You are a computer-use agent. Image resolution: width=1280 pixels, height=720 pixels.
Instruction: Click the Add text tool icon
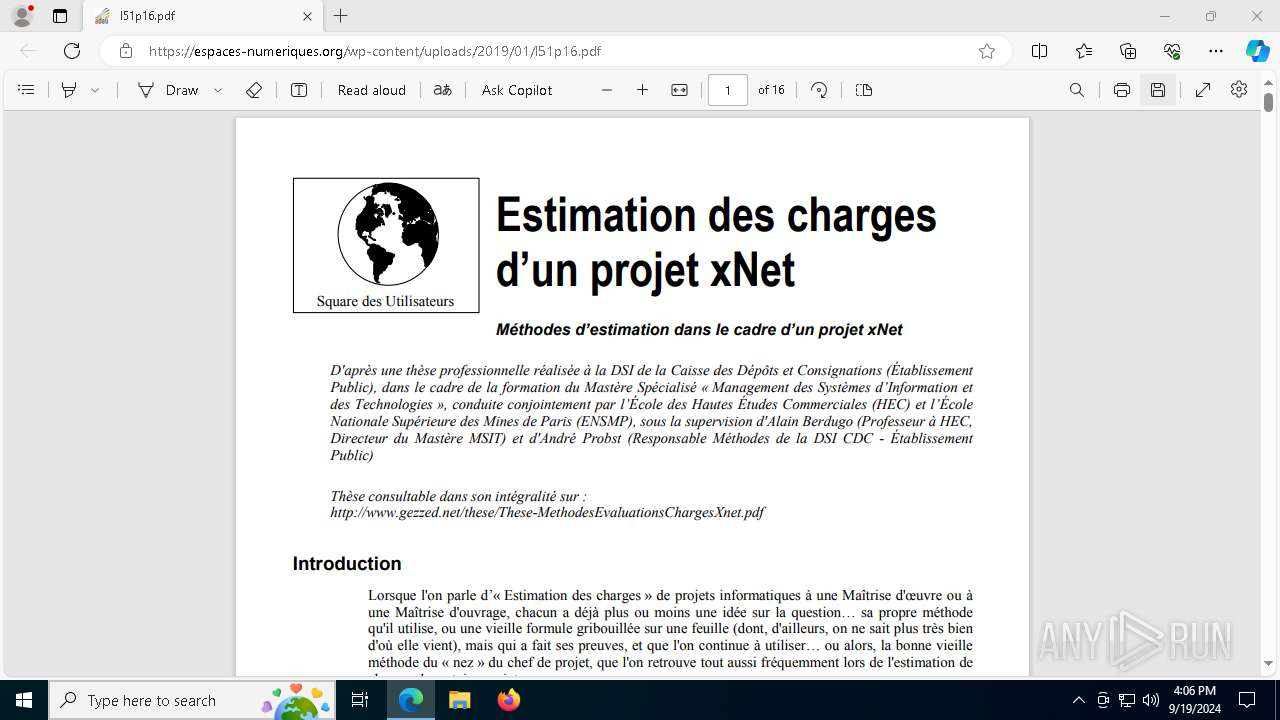[299, 90]
